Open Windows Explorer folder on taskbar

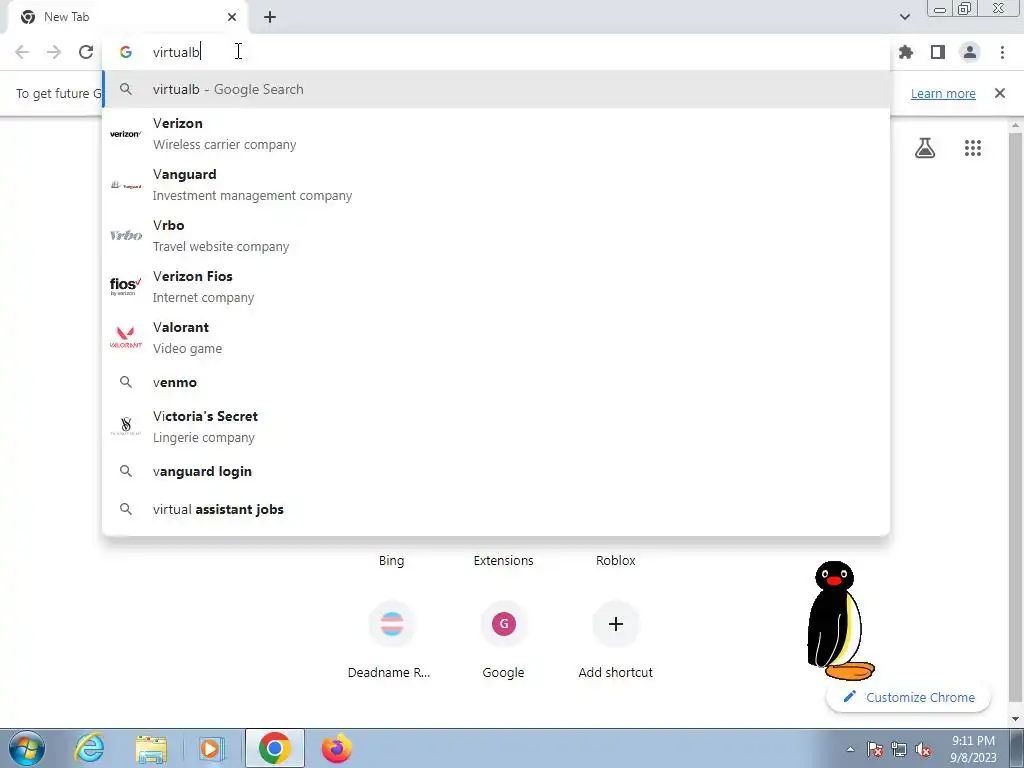[x=151, y=748]
